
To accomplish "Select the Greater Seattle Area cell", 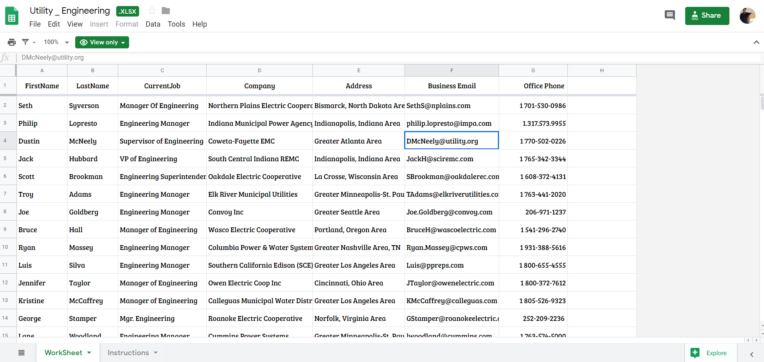I will tap(358, 212).
